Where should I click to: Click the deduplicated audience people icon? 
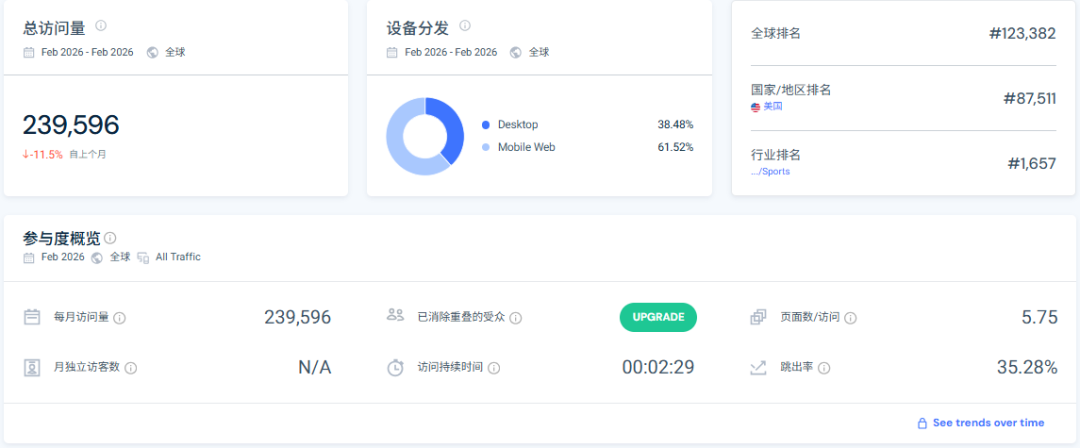click(x=395, y=316)
